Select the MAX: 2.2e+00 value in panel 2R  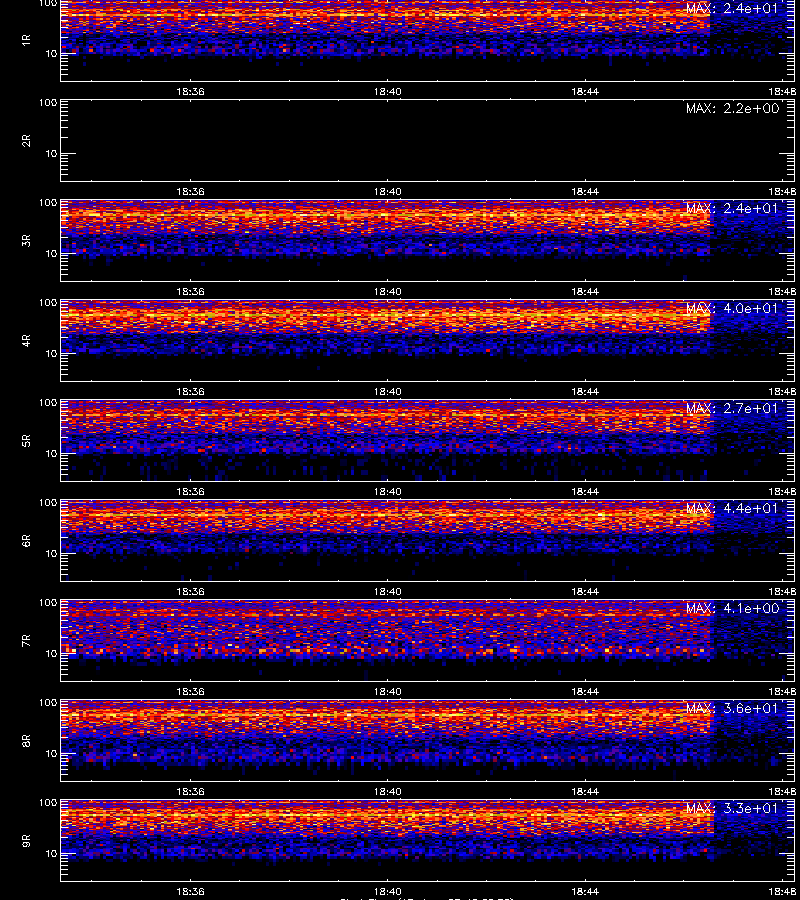click(732, 108)
